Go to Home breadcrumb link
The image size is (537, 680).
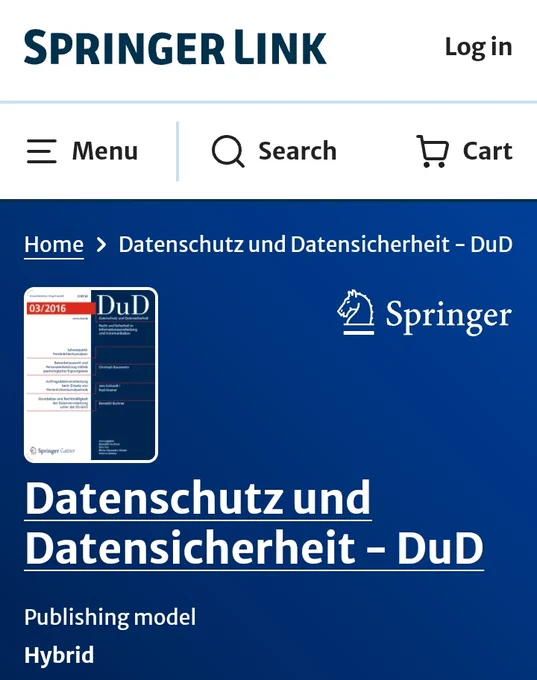tap(54, 245)
